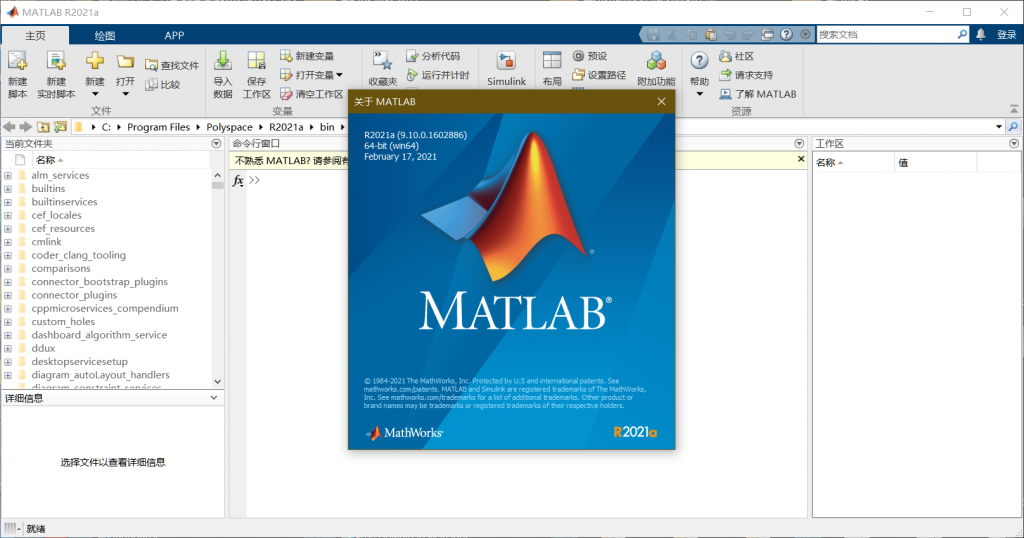Expand the builtins folder node
1024x538 pixels.
8,189
